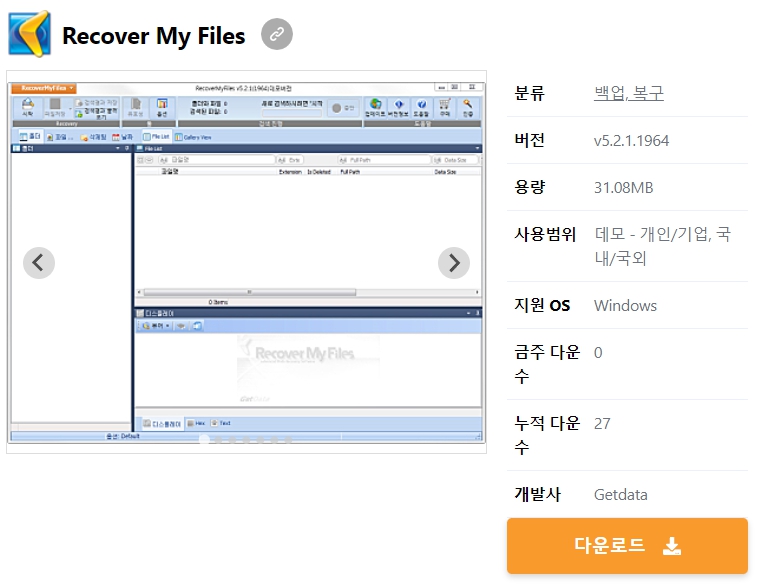This screenshot has width=758, height=585.
Task: Show the previous screenshot in the carousel
Action: tap(39, 263)
